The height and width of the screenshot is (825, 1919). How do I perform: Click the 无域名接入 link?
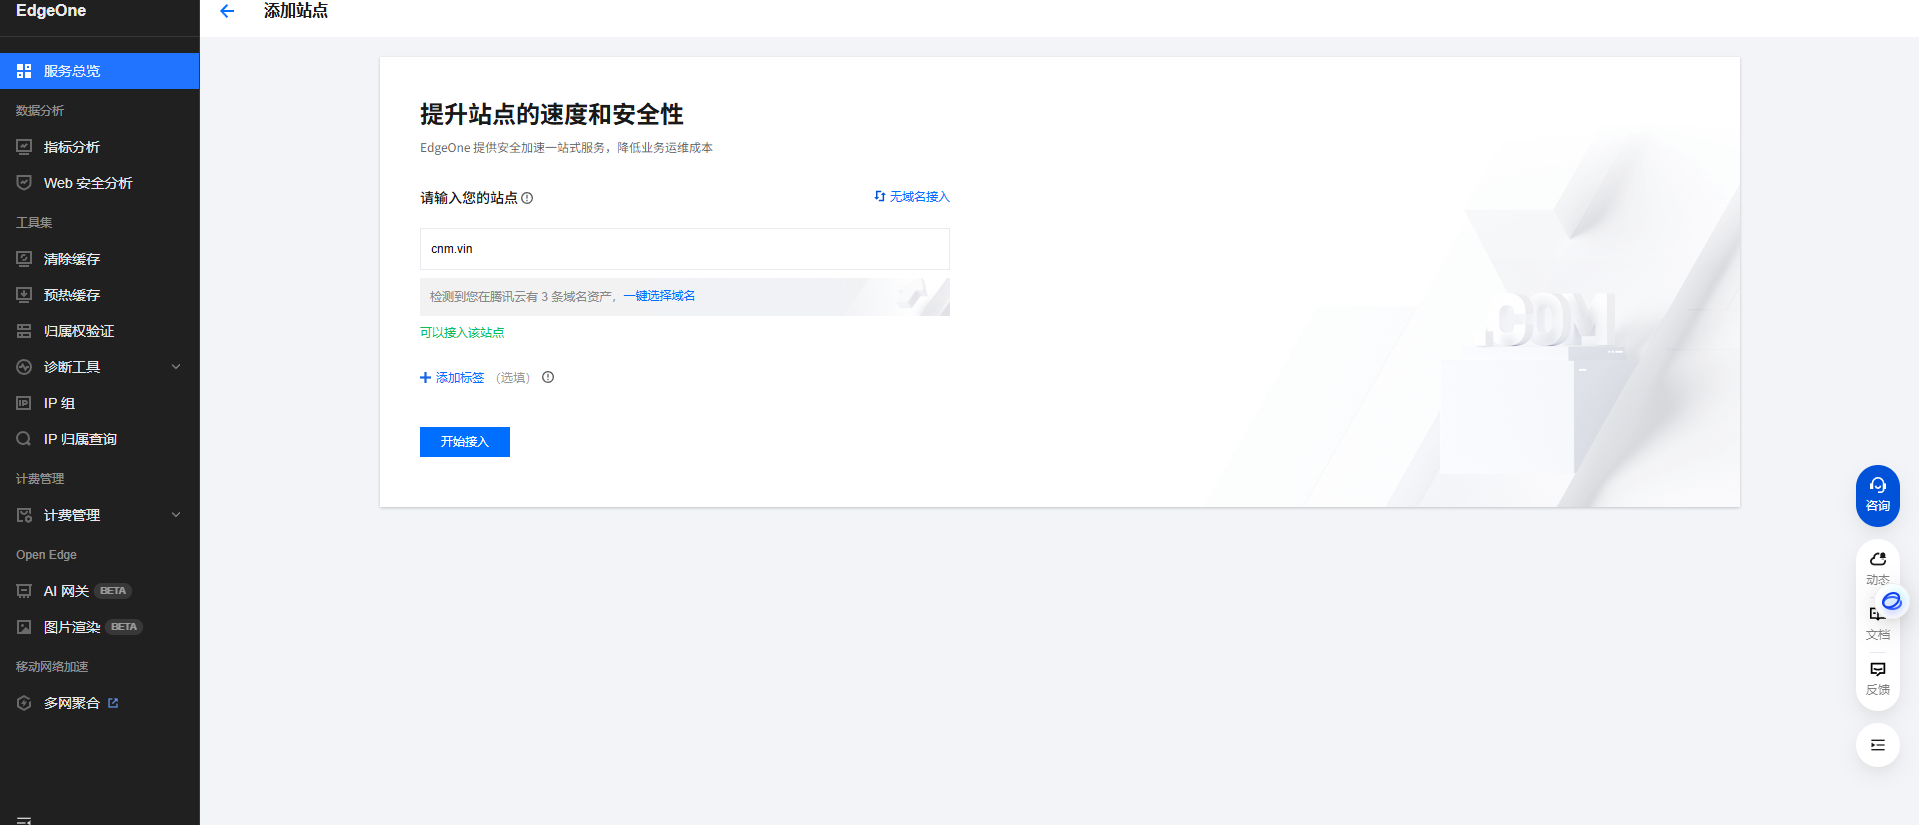coord(918,197)
